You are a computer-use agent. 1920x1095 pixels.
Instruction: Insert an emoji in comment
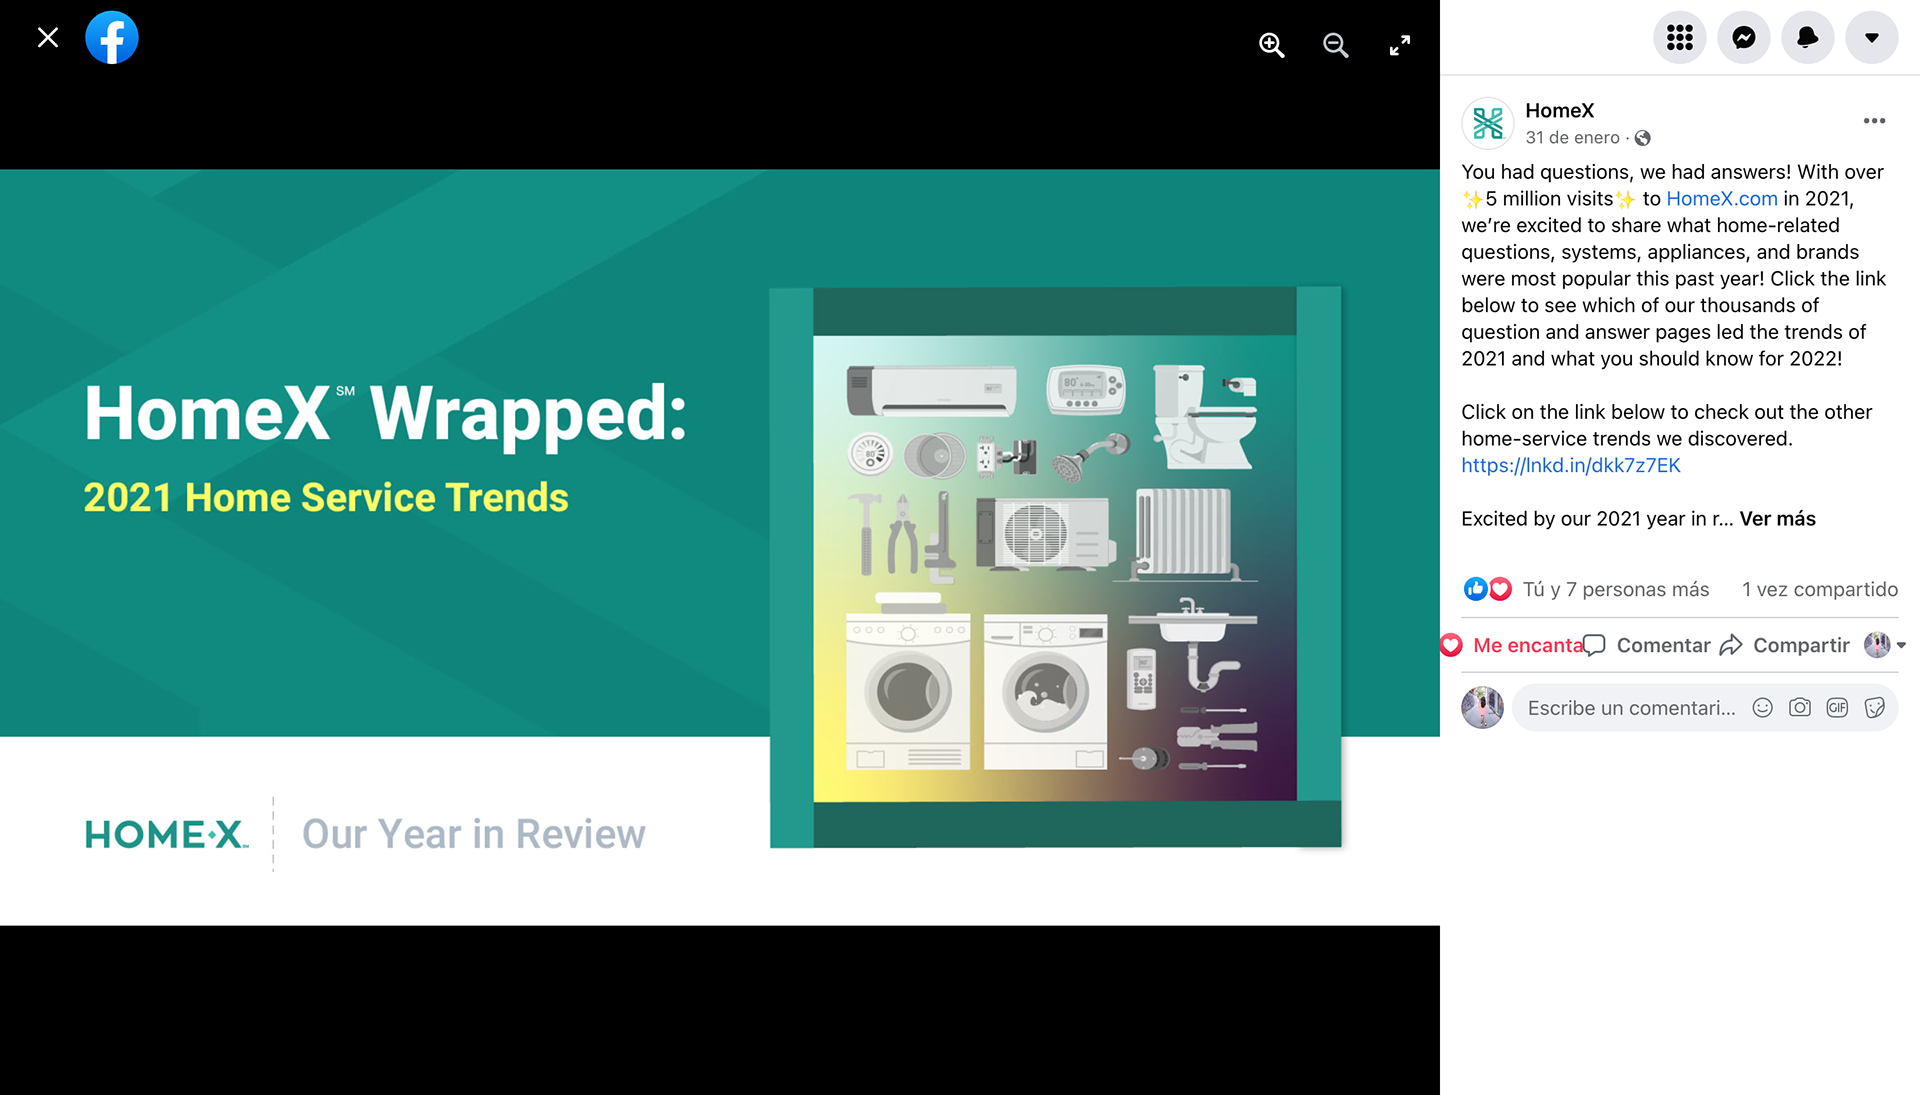point(1762,708)
